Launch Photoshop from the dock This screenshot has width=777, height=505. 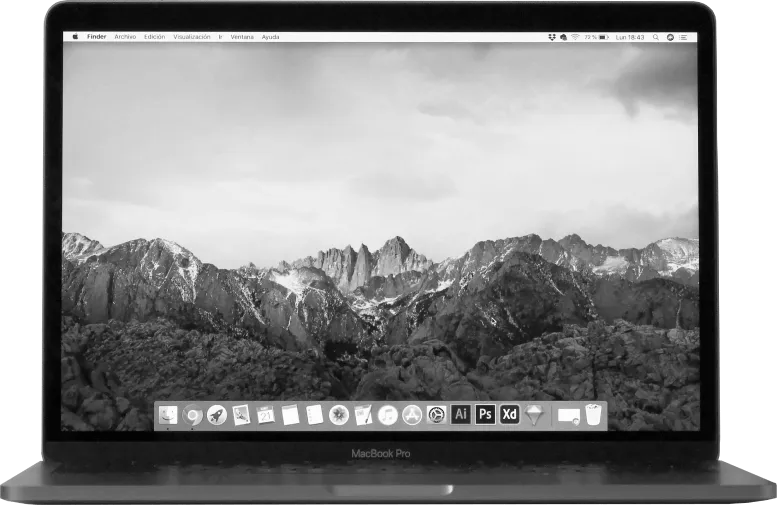[485, 414]
